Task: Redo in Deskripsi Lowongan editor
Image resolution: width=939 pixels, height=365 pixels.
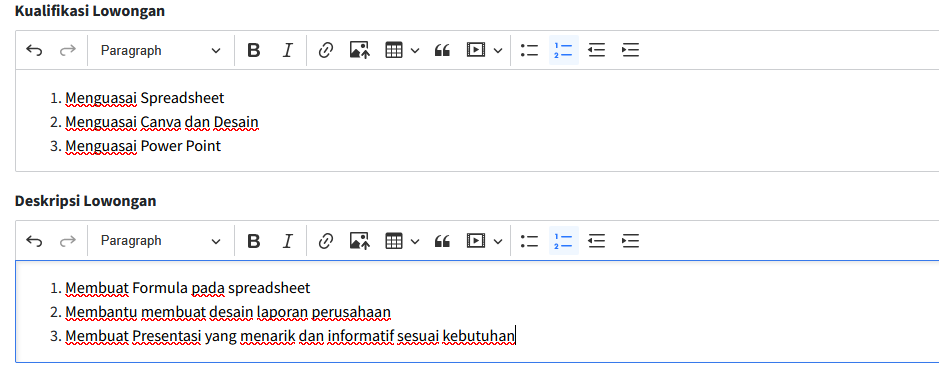Action: pyautogui.click(x=68, y=240)
